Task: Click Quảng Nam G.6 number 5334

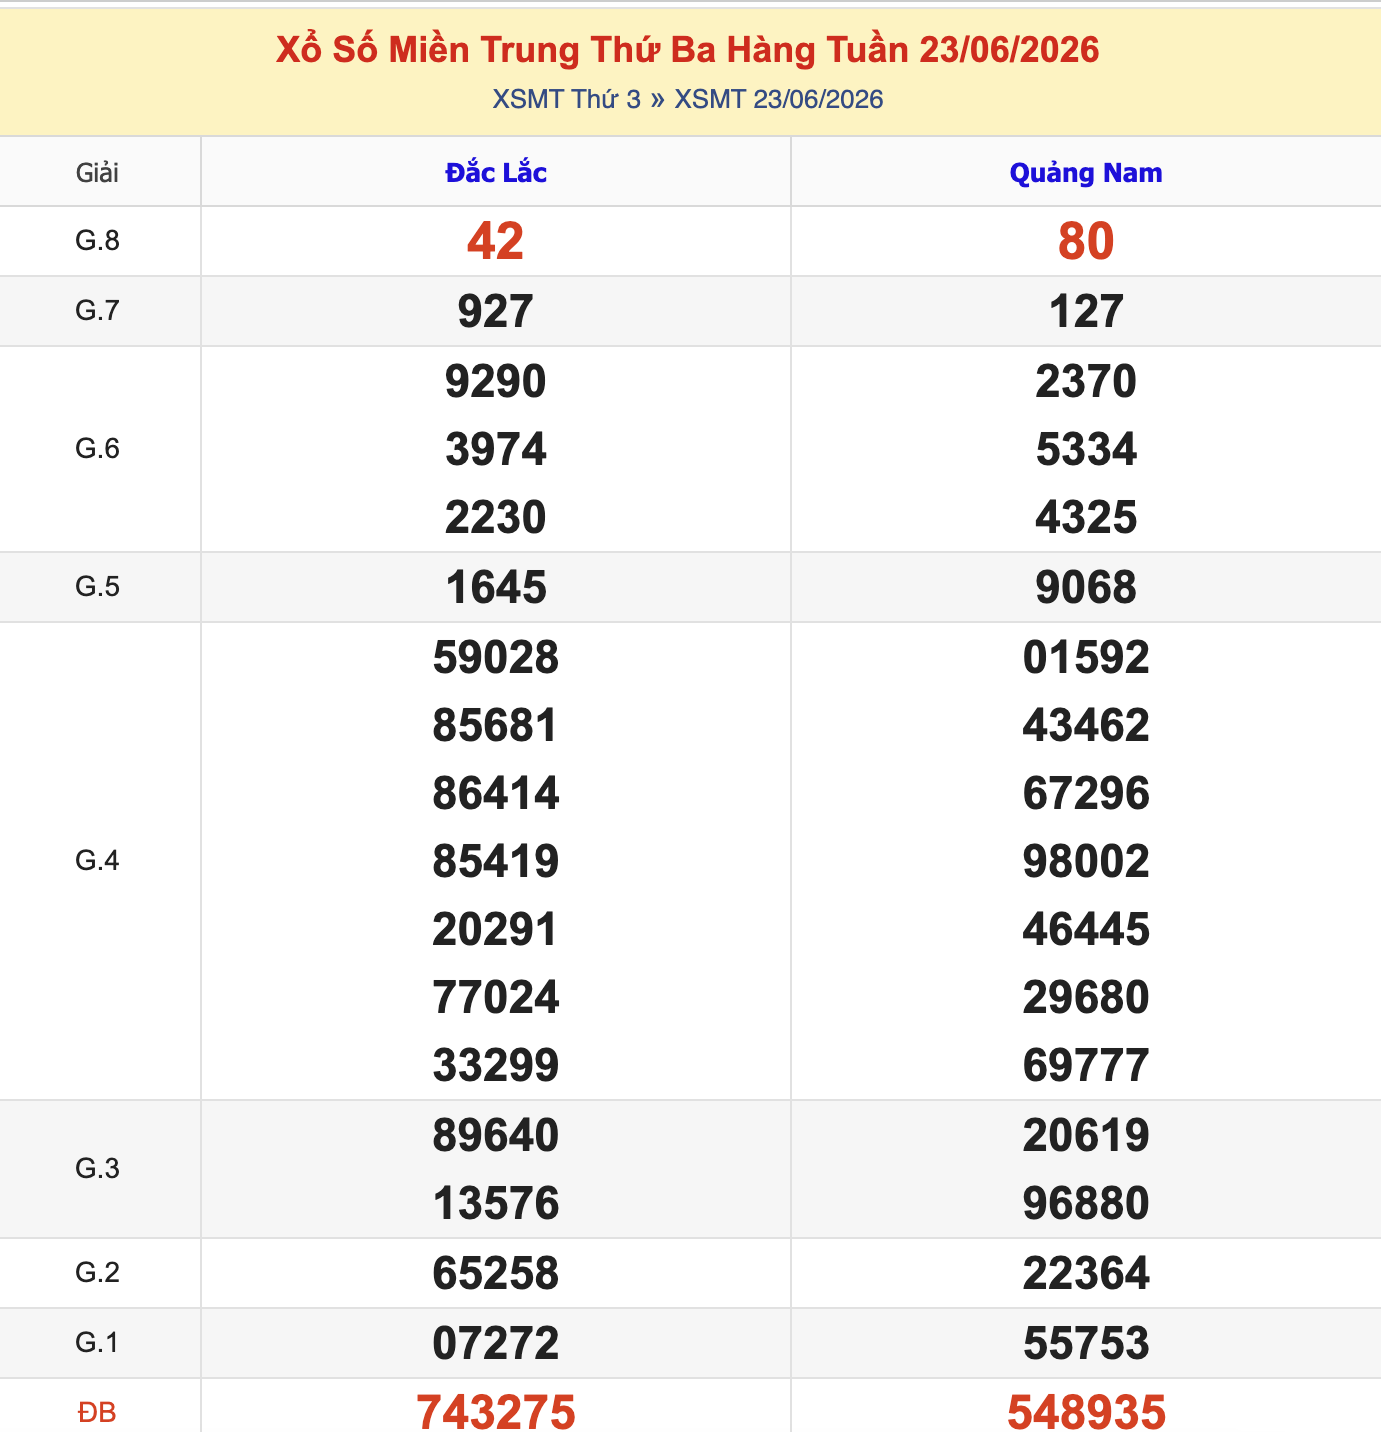Action: pos(1086,449)
